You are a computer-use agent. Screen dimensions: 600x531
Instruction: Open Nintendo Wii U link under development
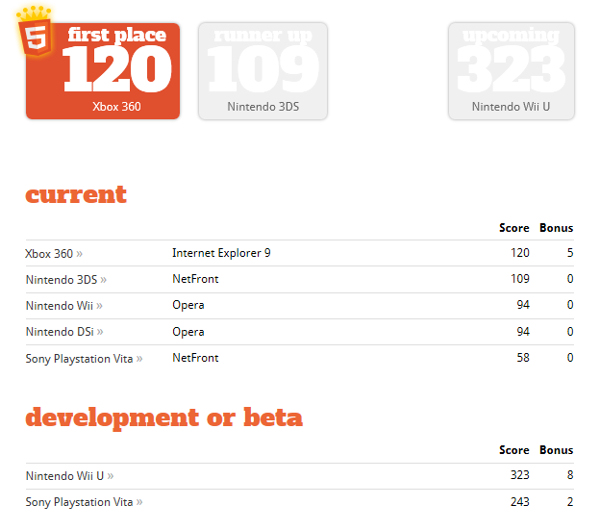point(70,476)
